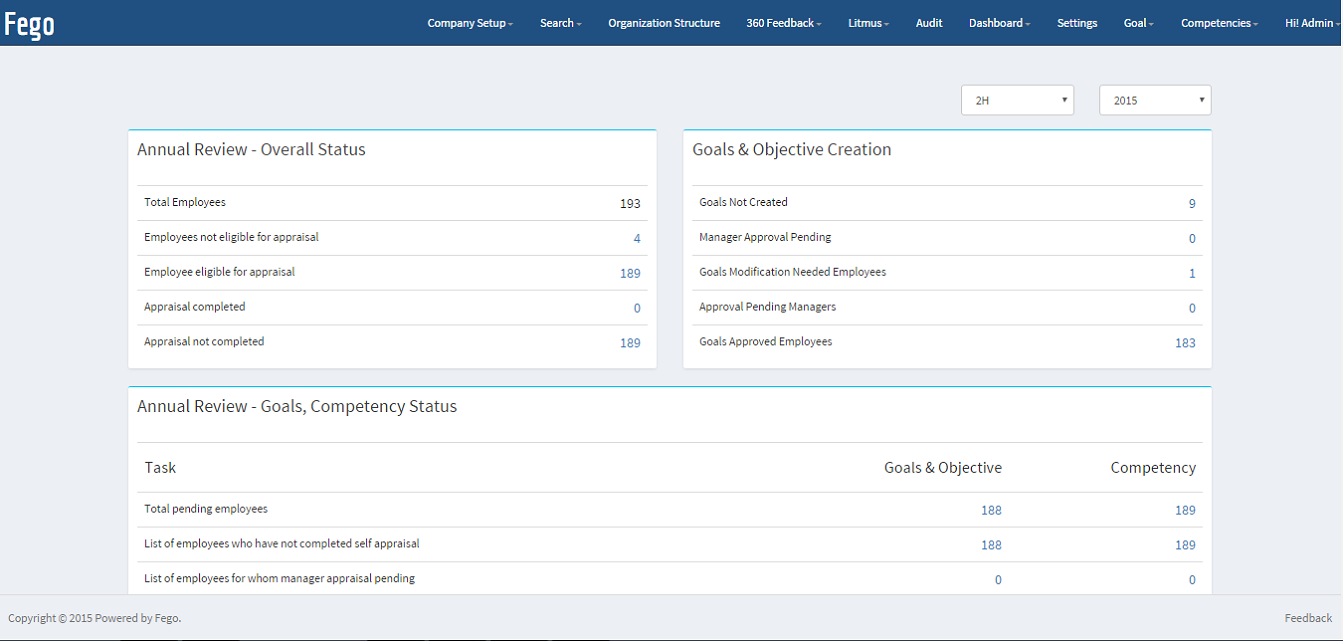Screen dimensions: 1343x641
Task: Click the Feedback link in footer
Action: tap(1308, 618)
